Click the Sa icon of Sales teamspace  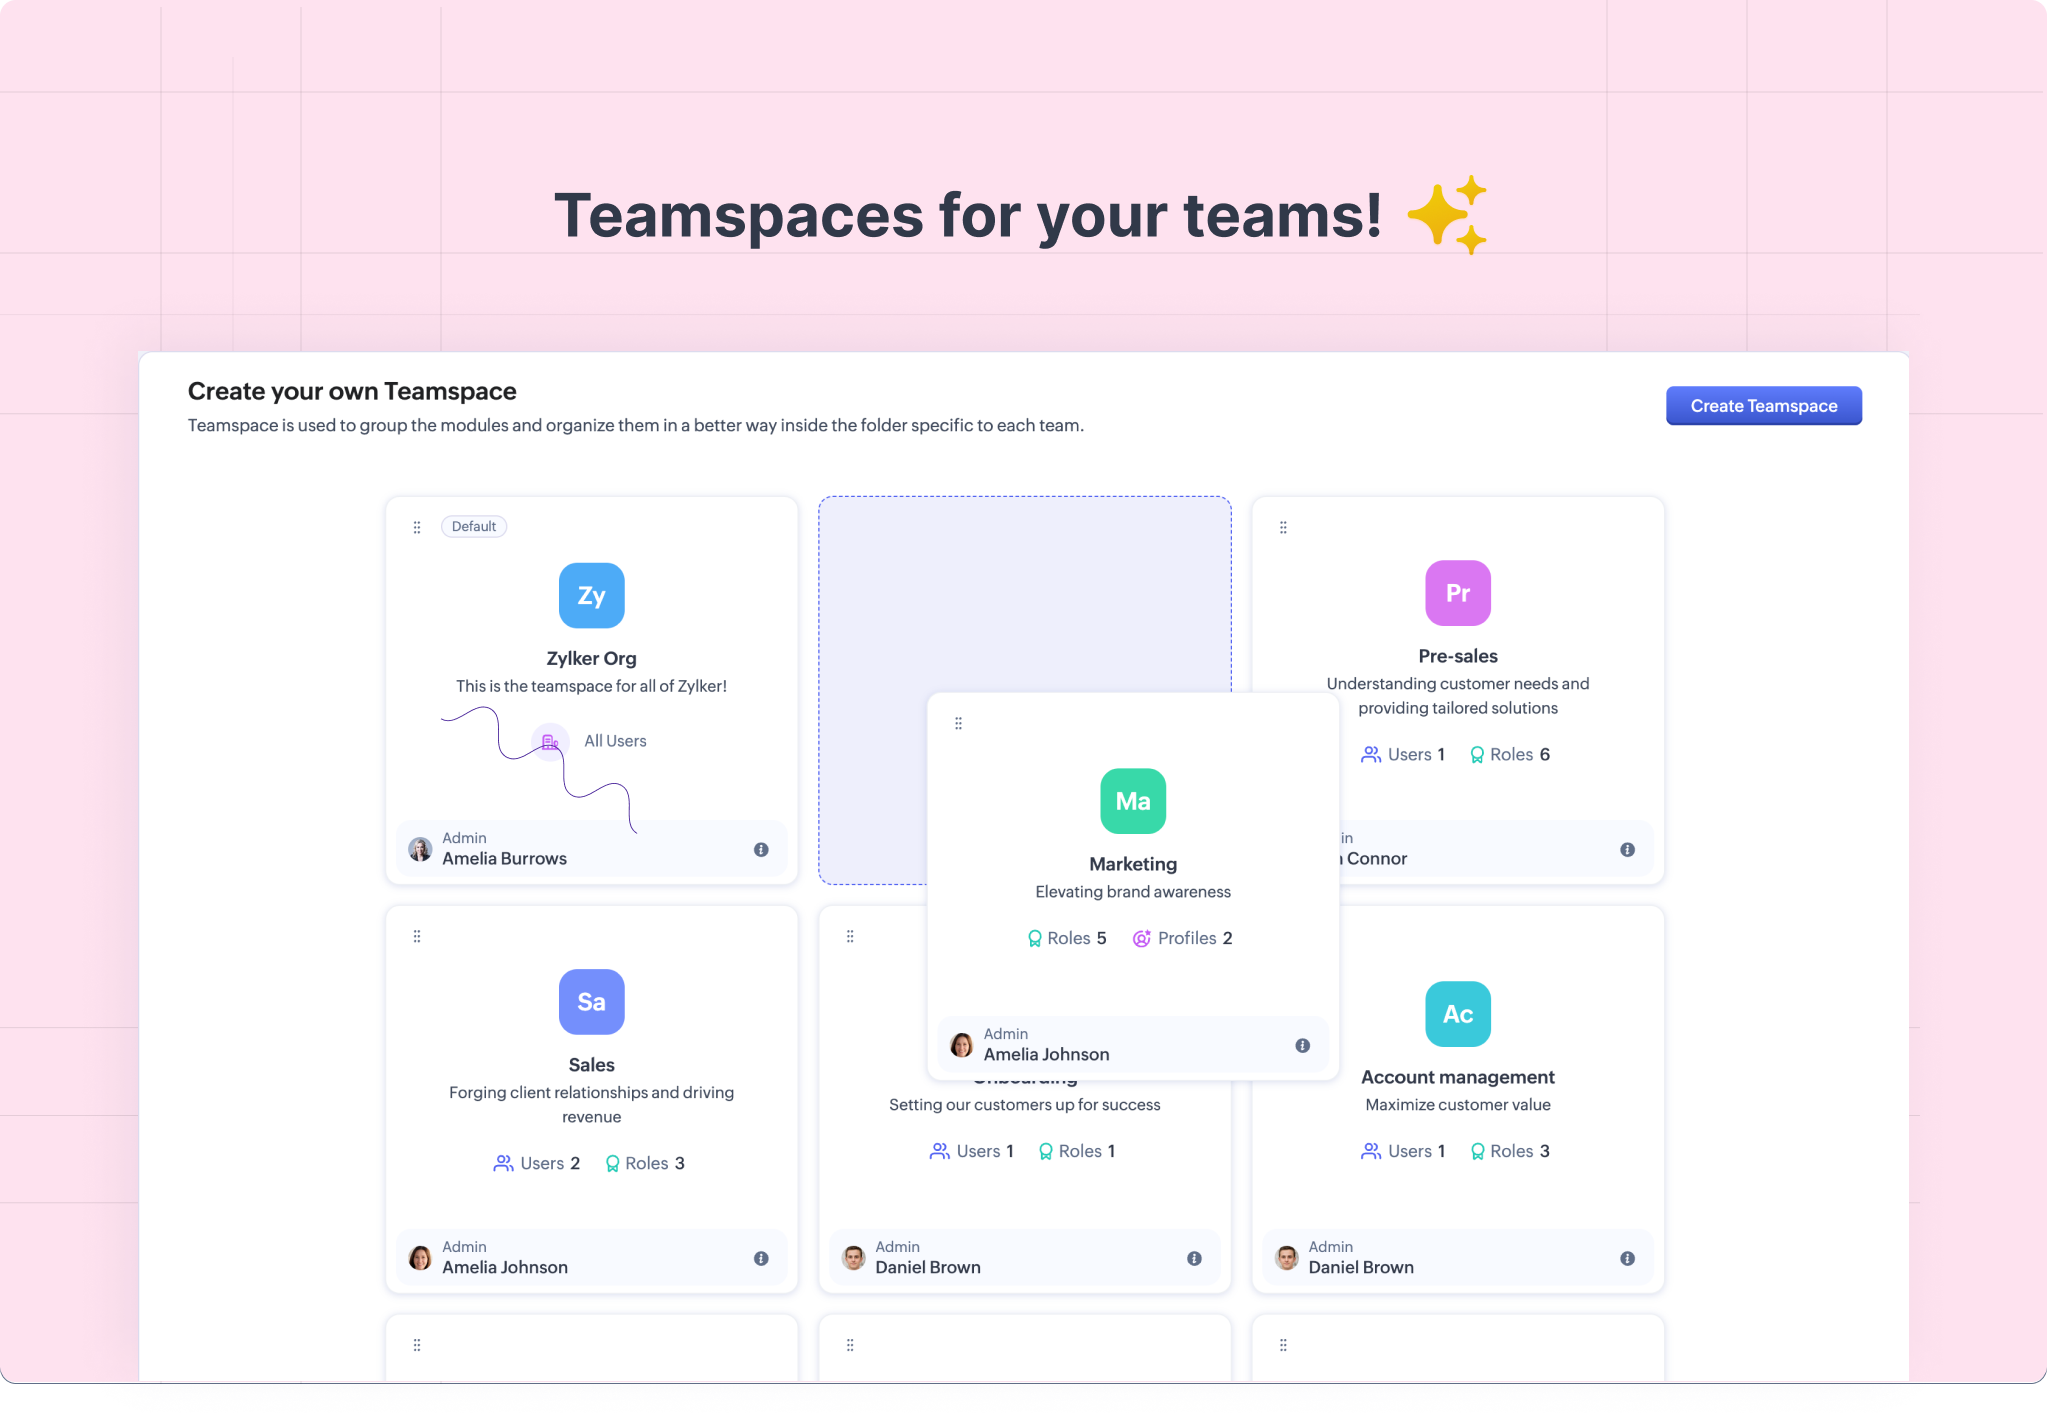(x=591, y=1002)
